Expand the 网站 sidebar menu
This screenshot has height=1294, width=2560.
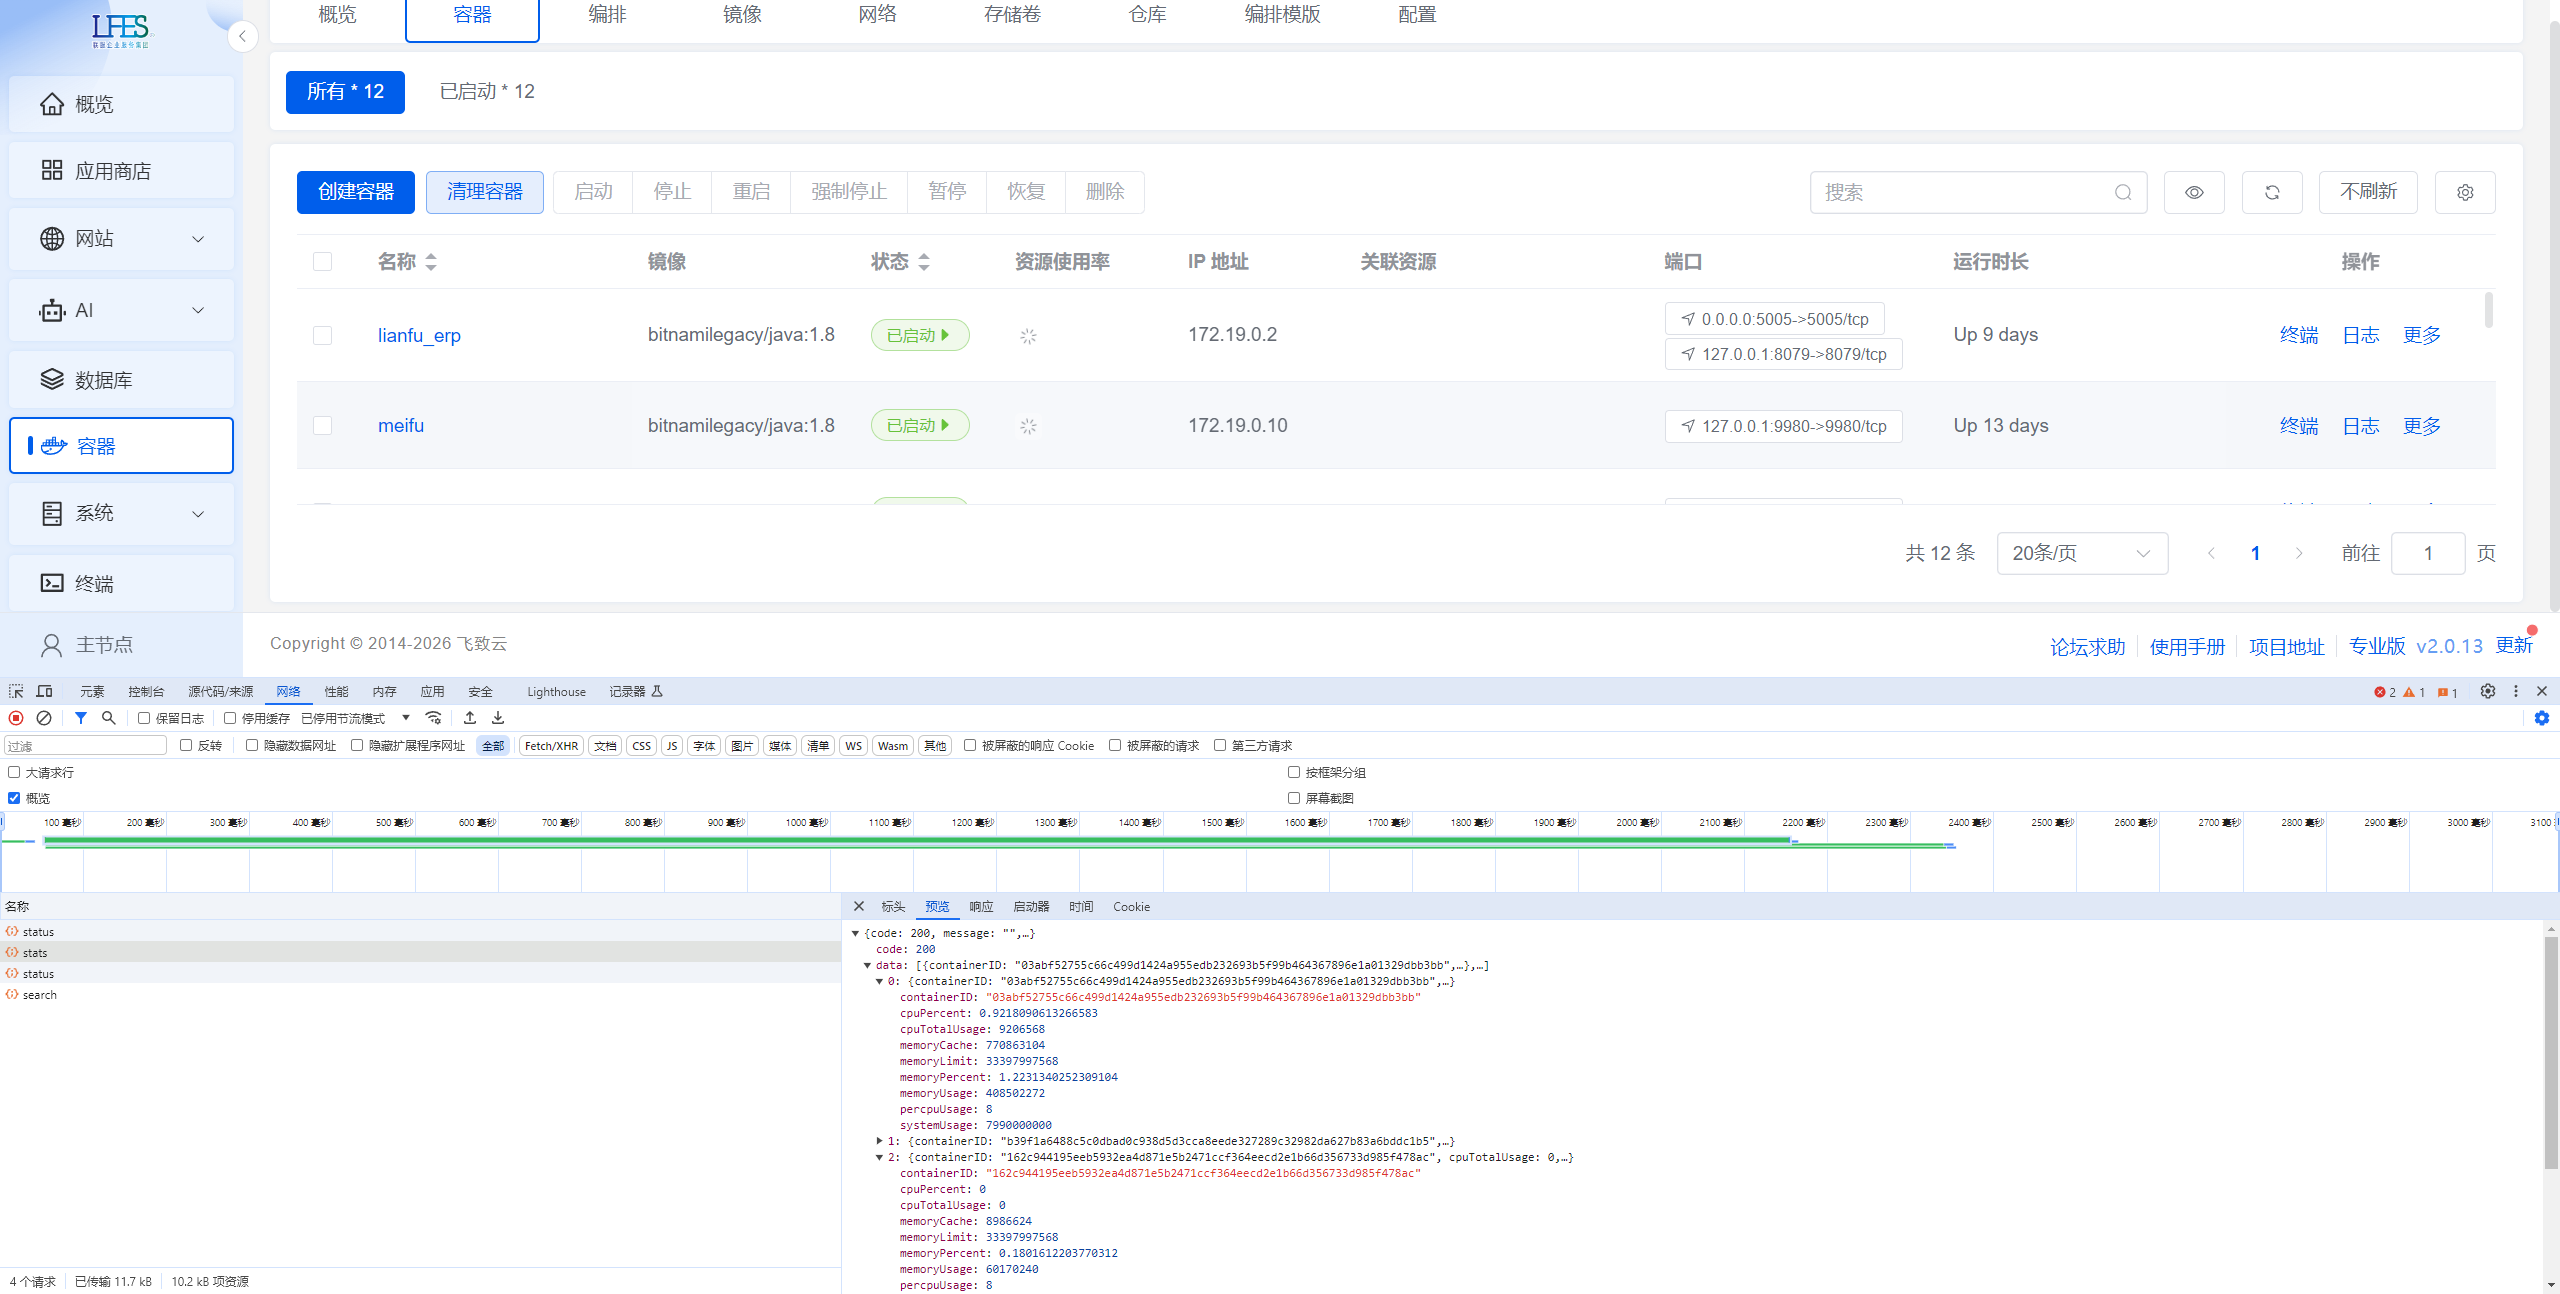121,239
